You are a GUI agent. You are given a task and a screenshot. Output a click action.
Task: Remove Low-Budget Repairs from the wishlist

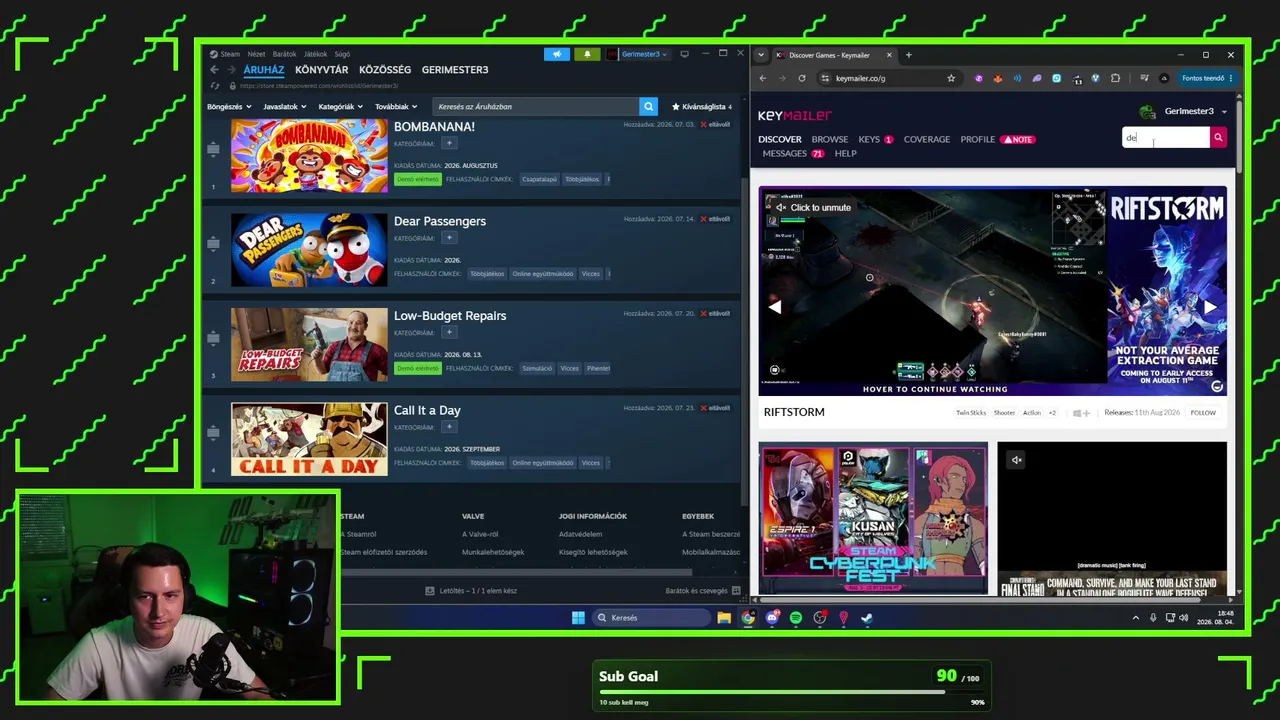(x=715, y=314)
